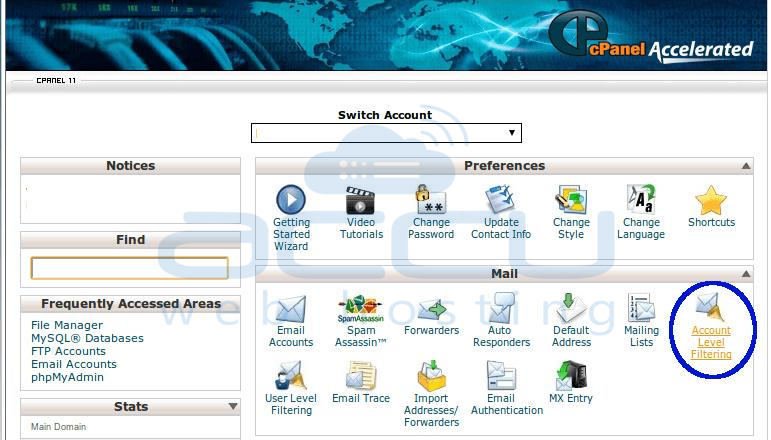
Task: Open the MX Entry icon
Action: (571, 376)
